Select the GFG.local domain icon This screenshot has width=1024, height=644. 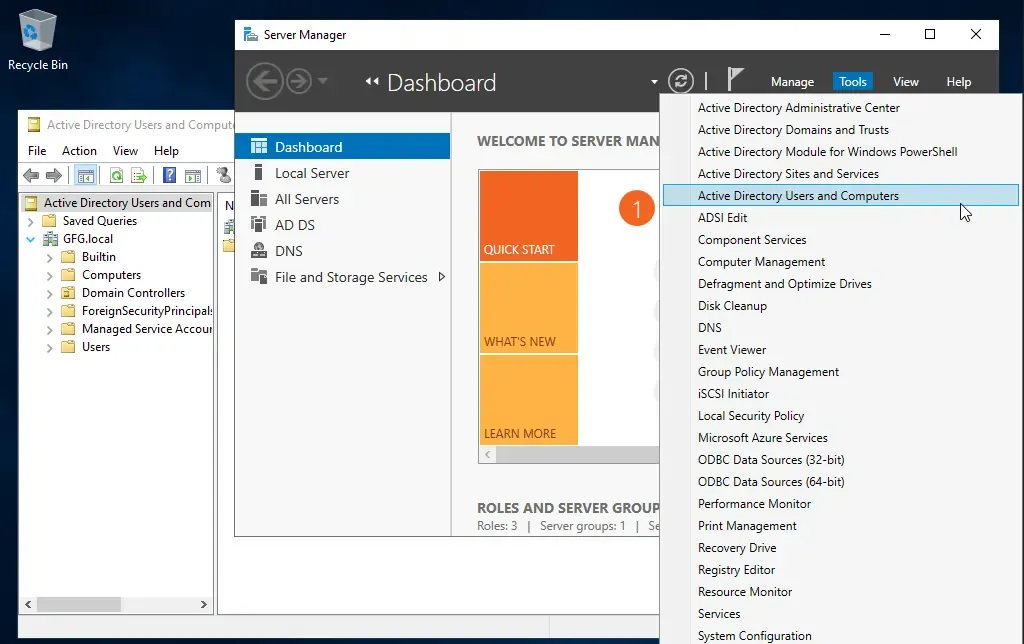pos(50,239)
